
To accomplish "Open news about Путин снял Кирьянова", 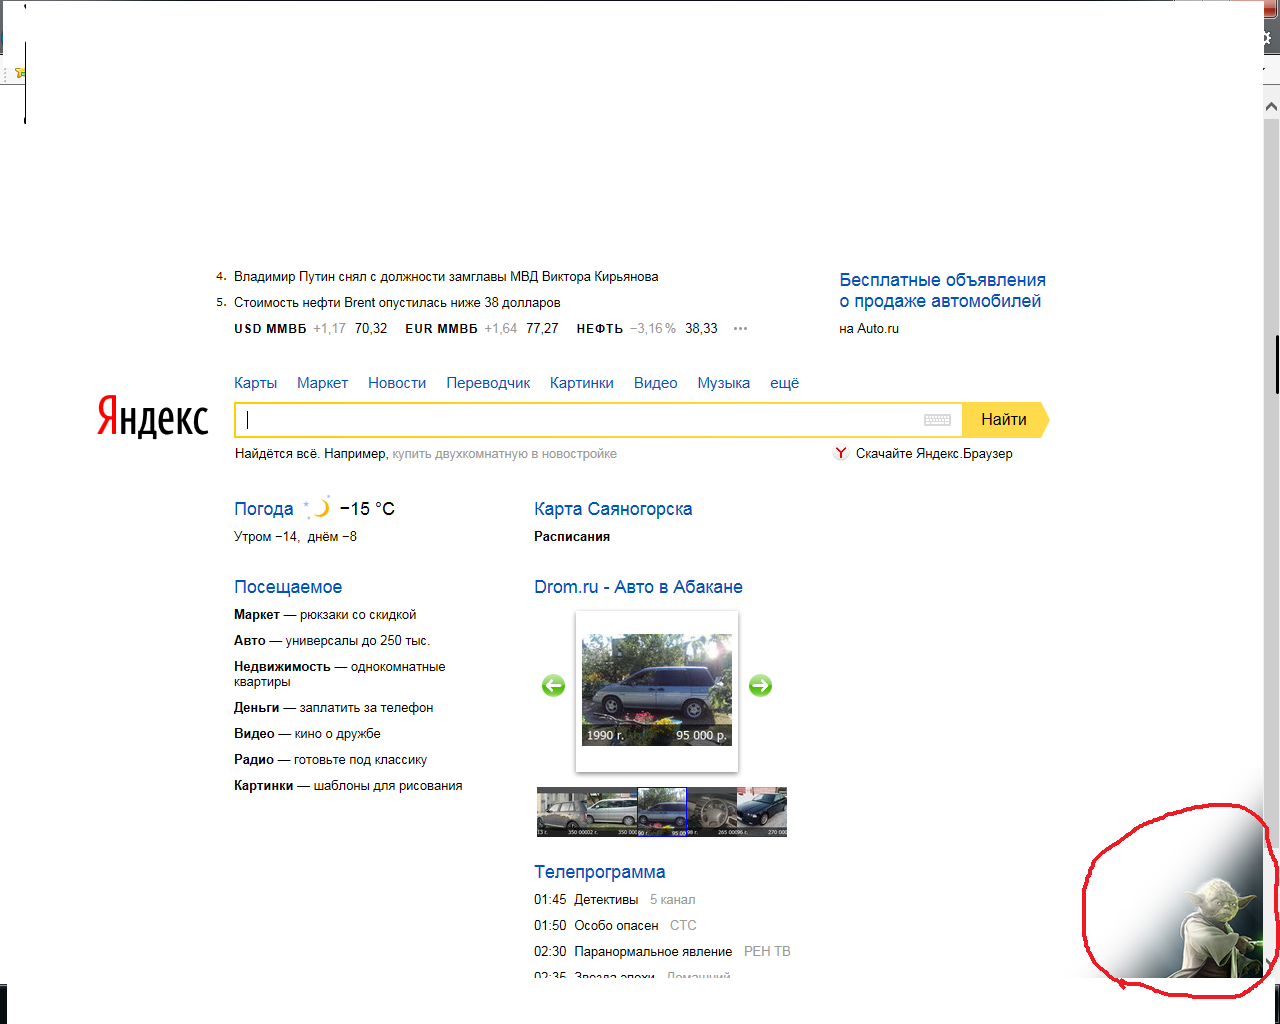I will tap(446, 277).
